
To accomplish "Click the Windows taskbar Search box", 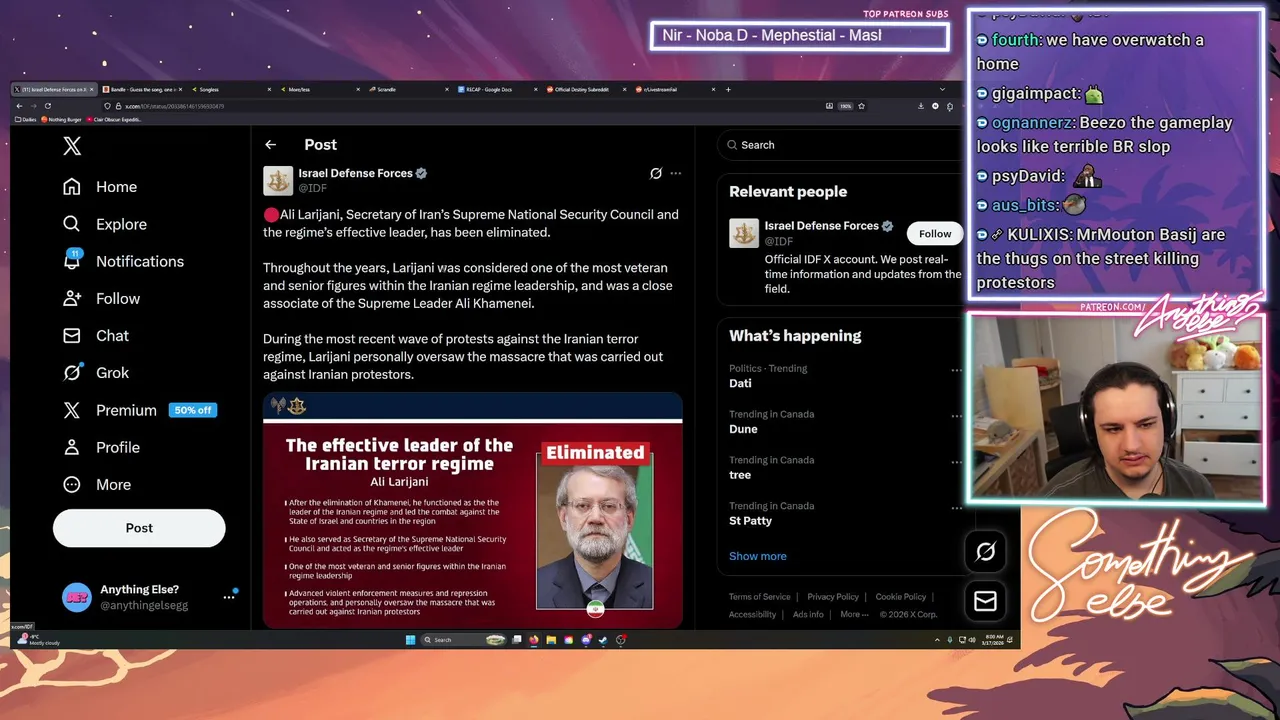I will point(464,640).
